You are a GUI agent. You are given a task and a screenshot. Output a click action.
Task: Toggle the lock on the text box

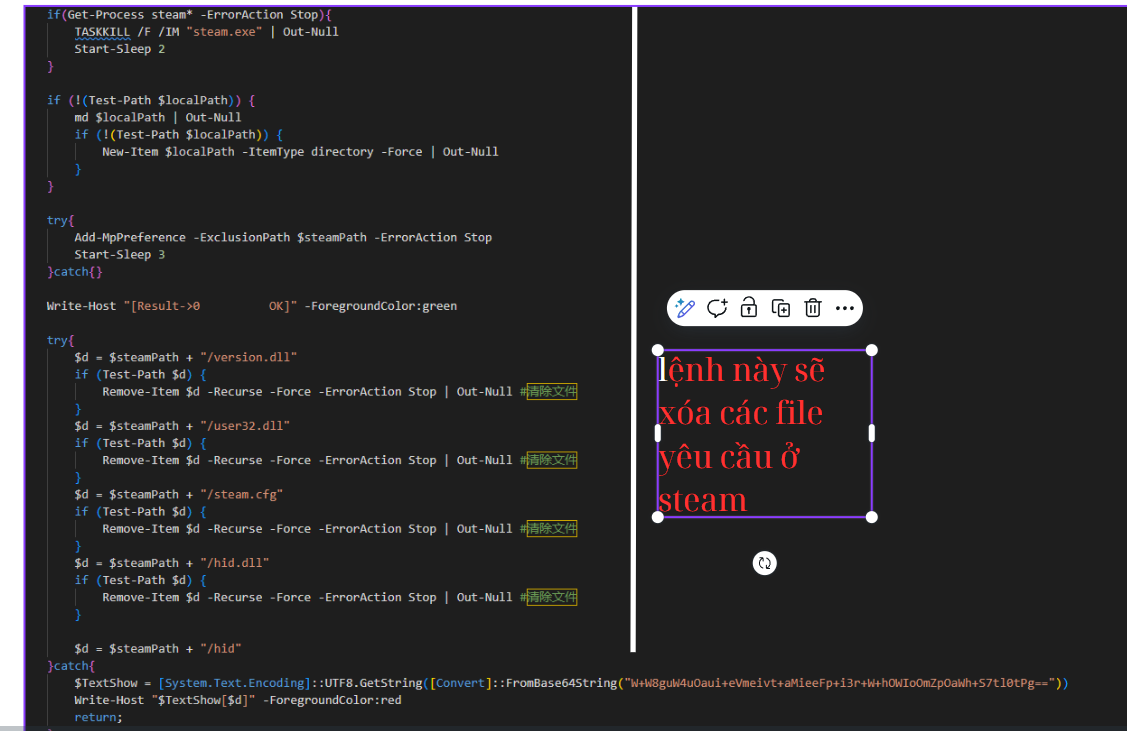click(x=749, y=308)
